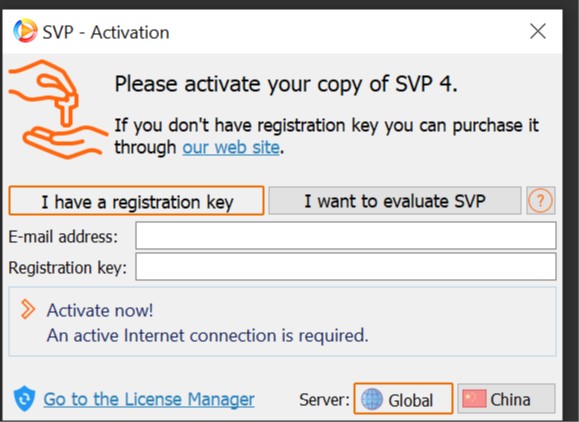Choose 'I want to evaluate SVP' option

tap(395, 201)
